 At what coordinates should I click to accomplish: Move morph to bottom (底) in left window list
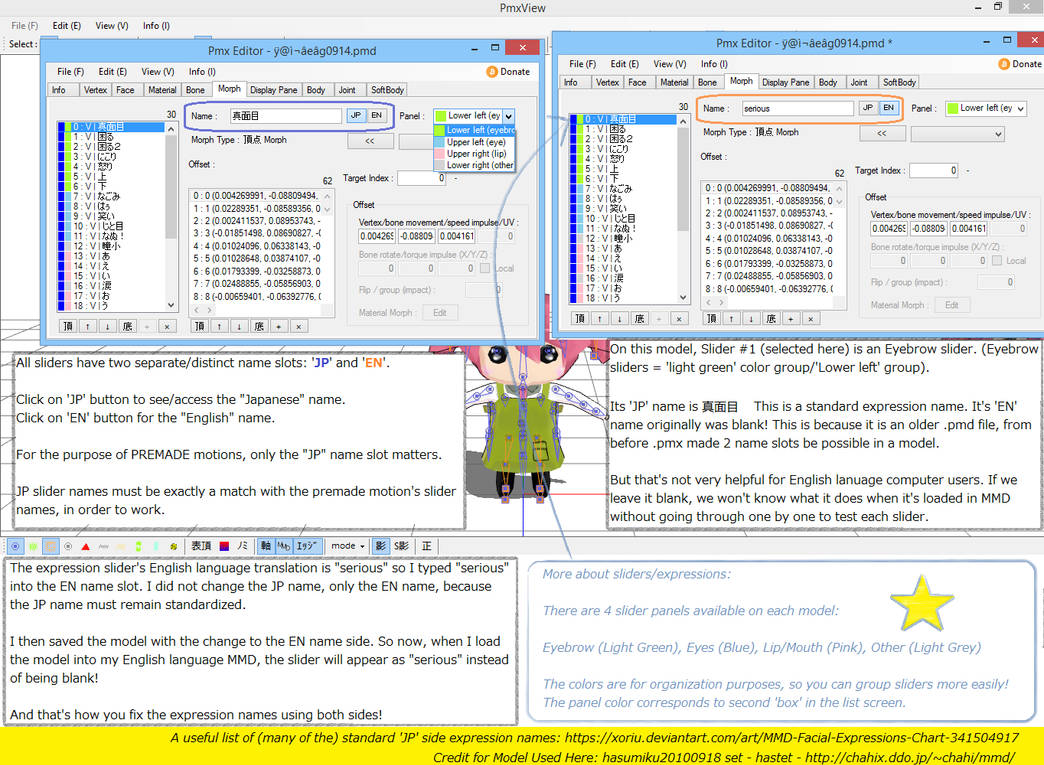point(127,326)
